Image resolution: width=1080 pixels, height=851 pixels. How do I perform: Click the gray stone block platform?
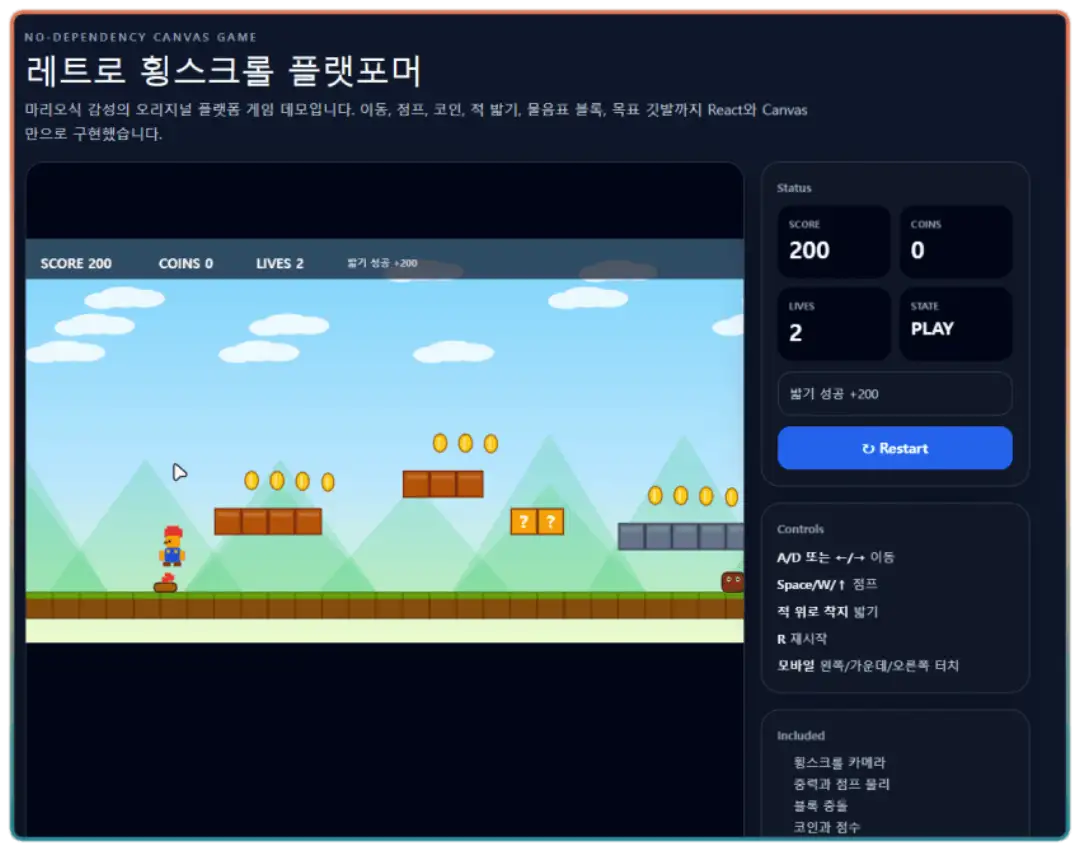click(680, 537)
